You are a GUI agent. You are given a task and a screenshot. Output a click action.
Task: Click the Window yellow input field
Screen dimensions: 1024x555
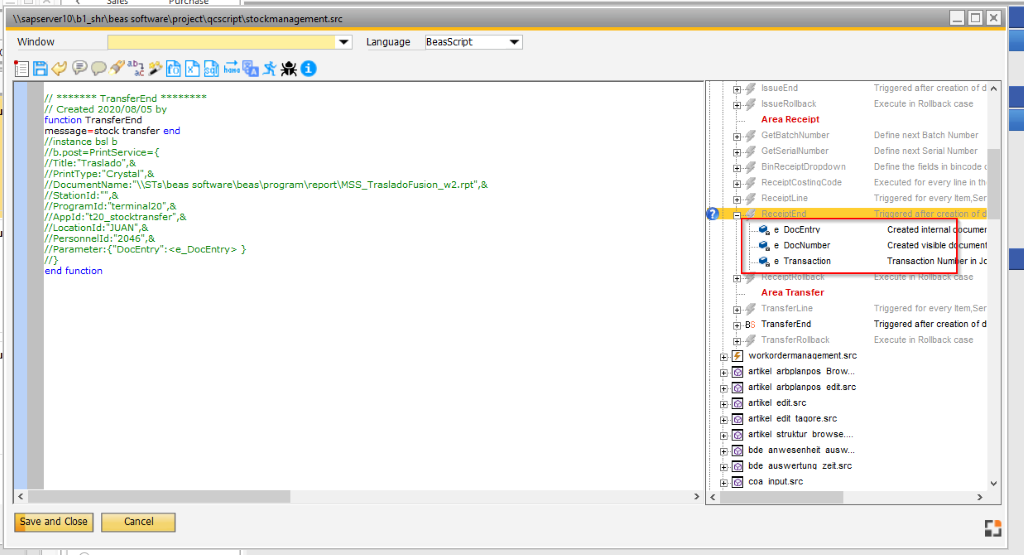pyautogui.click(x=221, y=42)
